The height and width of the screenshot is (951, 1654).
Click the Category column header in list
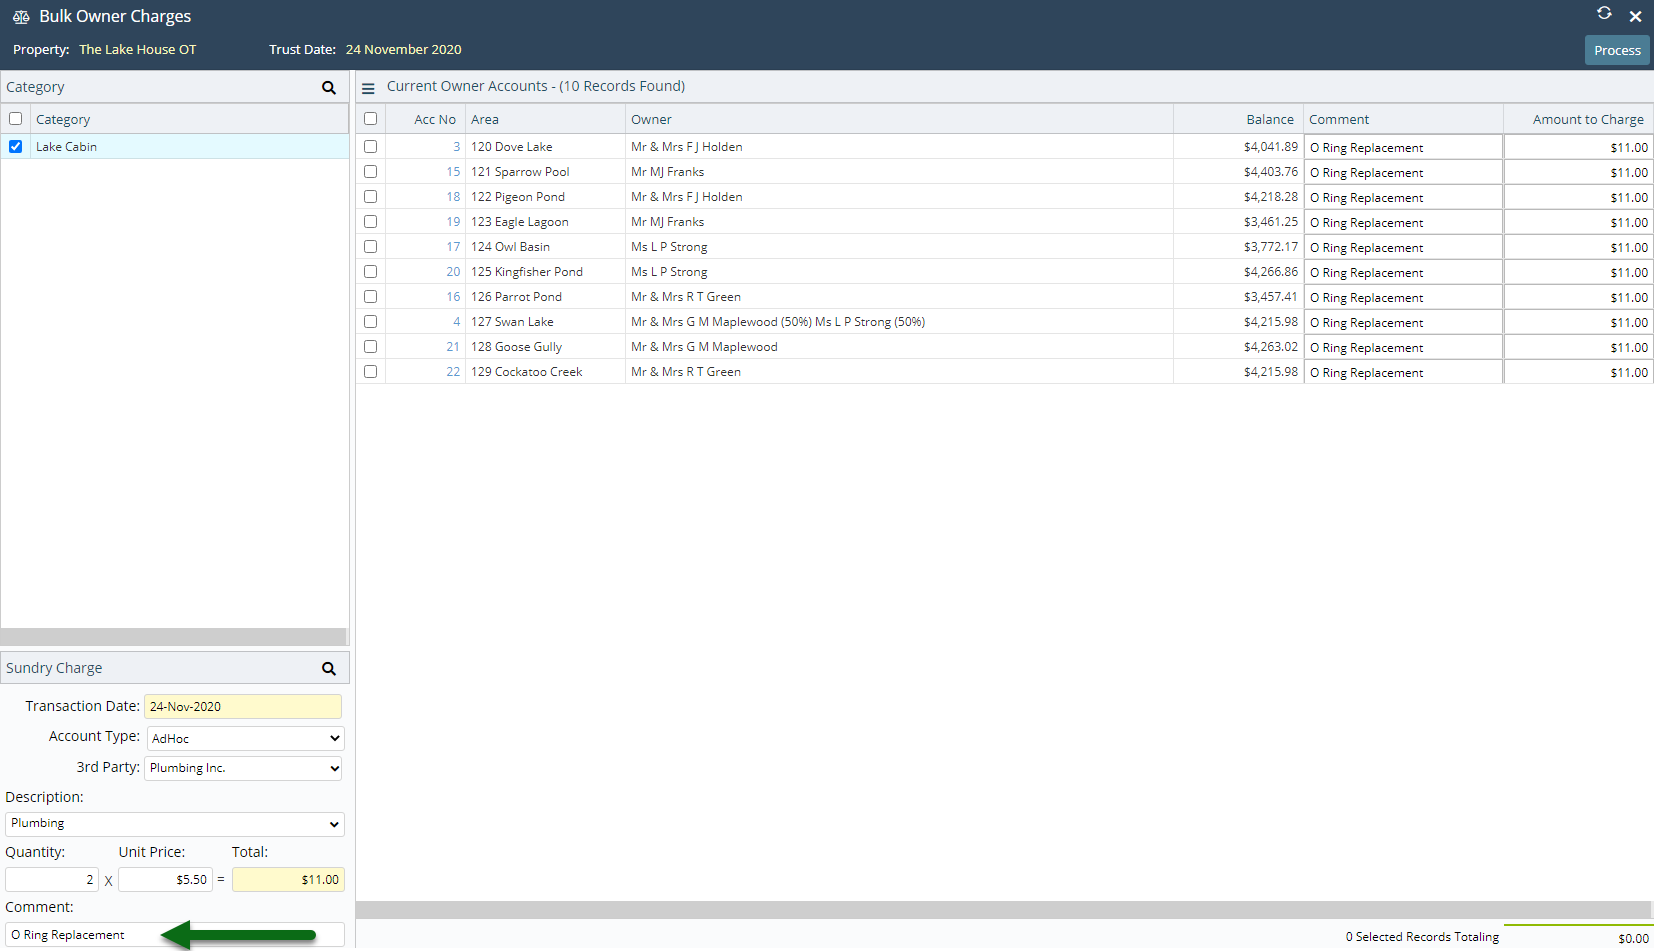[63, 119]
